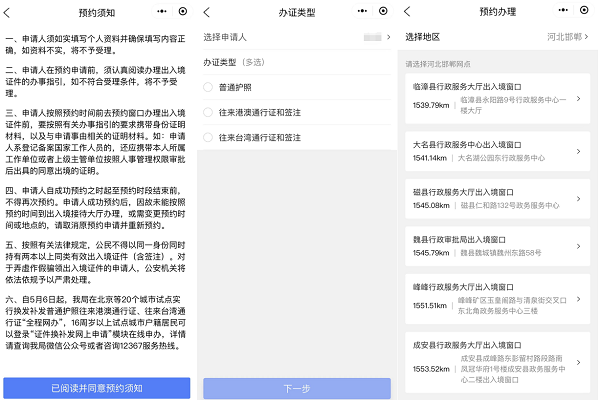Click distance 1553.52km text

(431, 369)
